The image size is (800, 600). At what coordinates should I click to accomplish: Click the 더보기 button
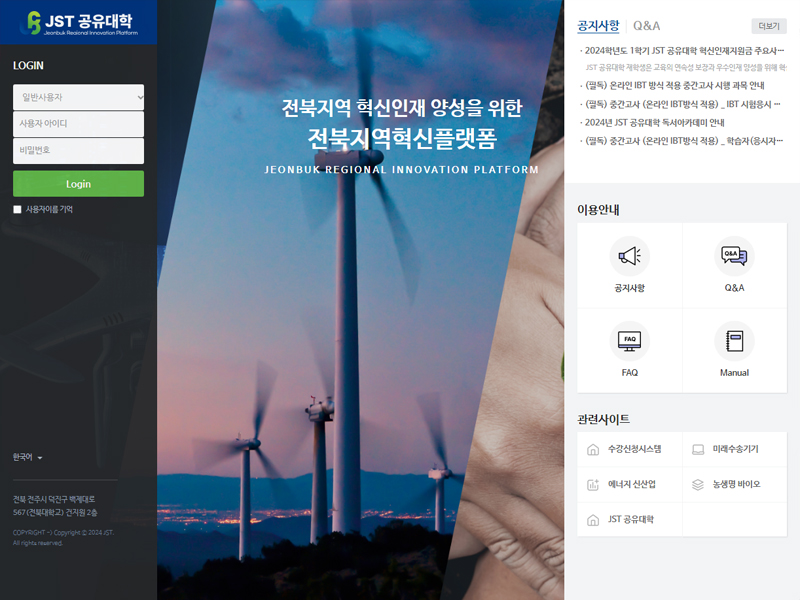coord(769,26)
